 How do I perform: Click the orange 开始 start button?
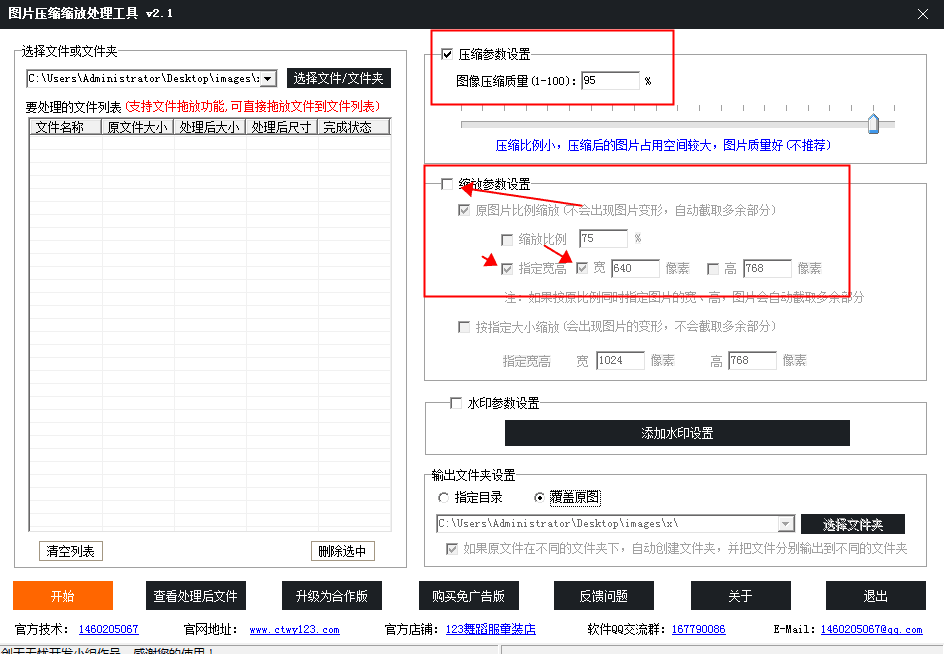click(x=62, y=595)
